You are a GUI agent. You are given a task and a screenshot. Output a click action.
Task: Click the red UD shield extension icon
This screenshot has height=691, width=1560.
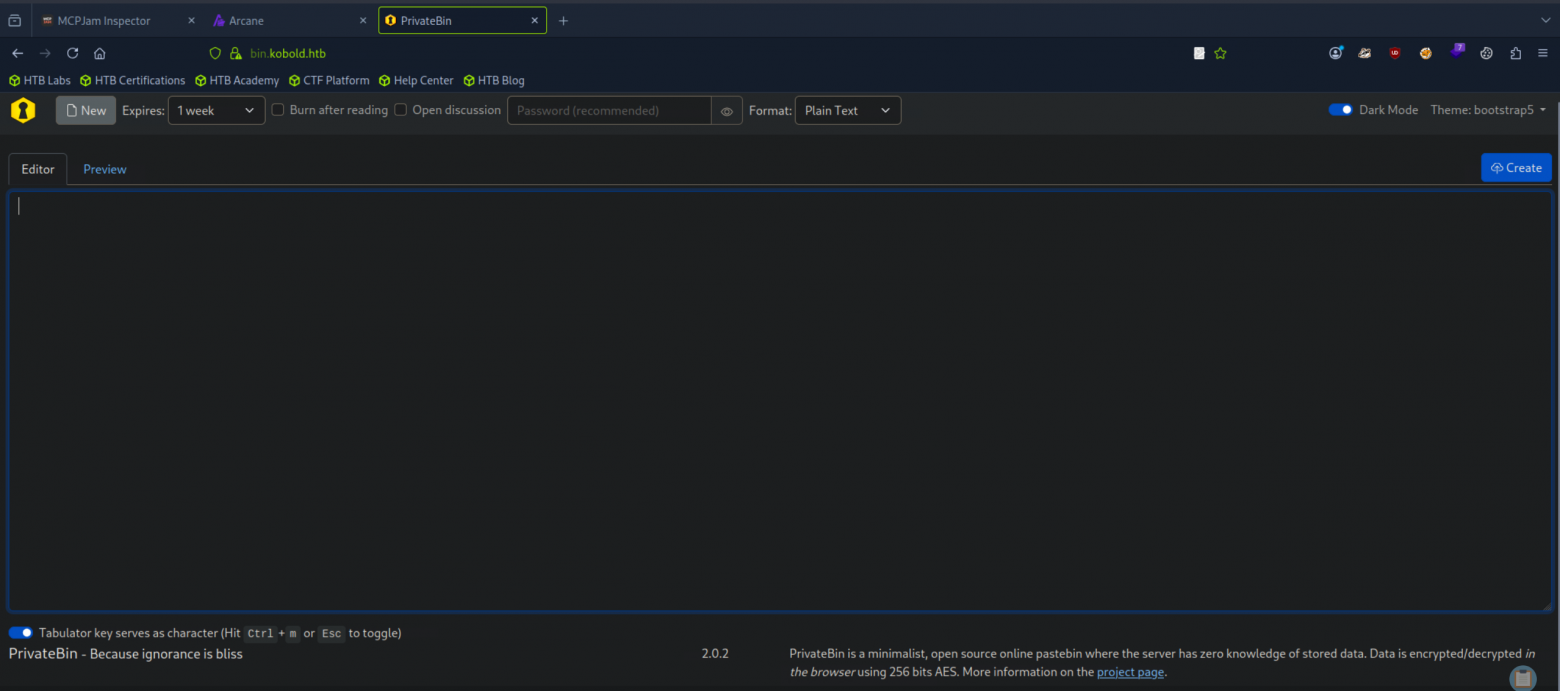coord(1394,53)
